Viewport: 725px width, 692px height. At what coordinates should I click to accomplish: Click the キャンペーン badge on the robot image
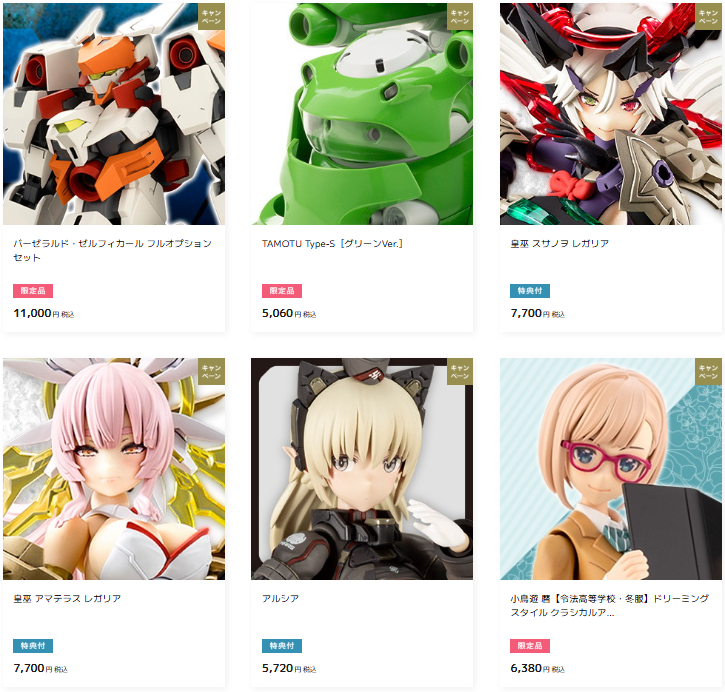point(212,17)
